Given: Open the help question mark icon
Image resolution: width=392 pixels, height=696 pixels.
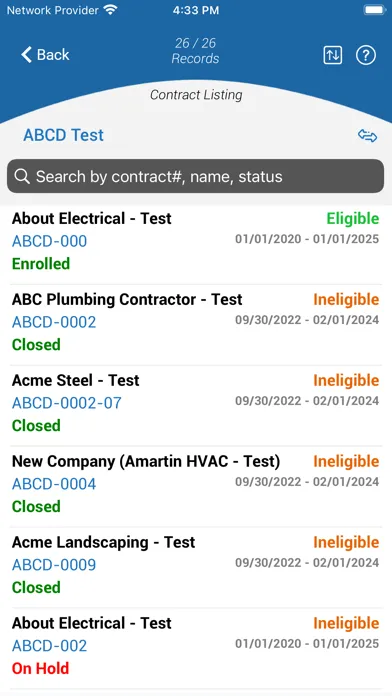Looking at the screenshot, I should [x=366, y=55].
